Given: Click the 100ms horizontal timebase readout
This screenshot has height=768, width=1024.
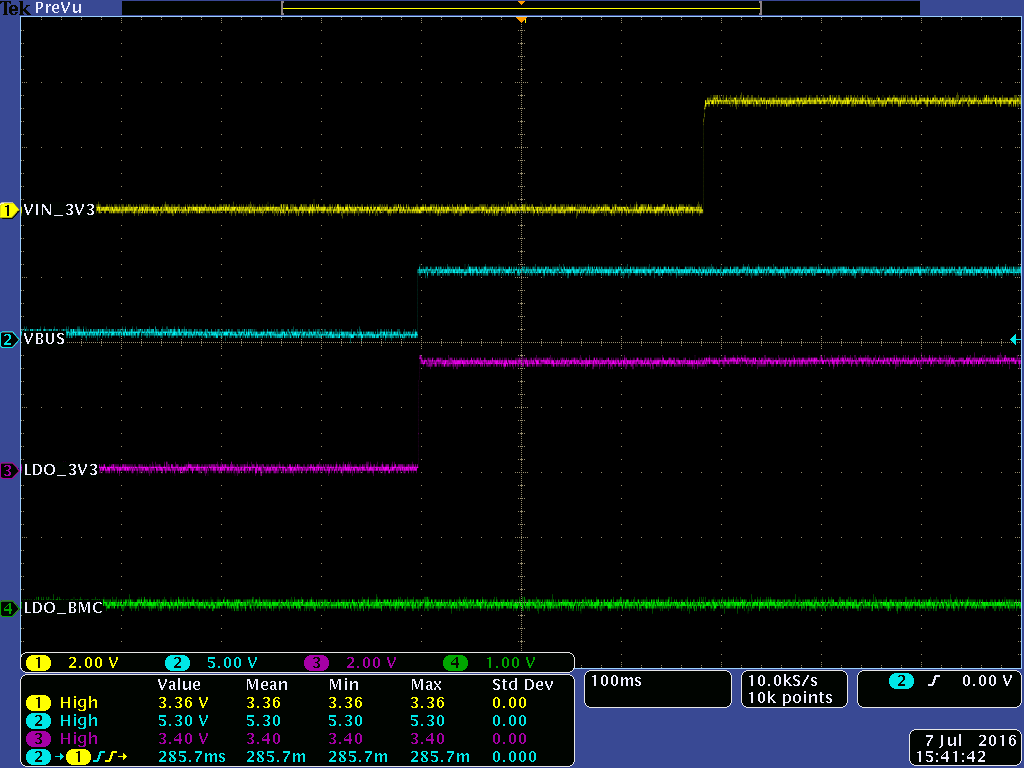Looking at the screenshot, I should 616,681.
